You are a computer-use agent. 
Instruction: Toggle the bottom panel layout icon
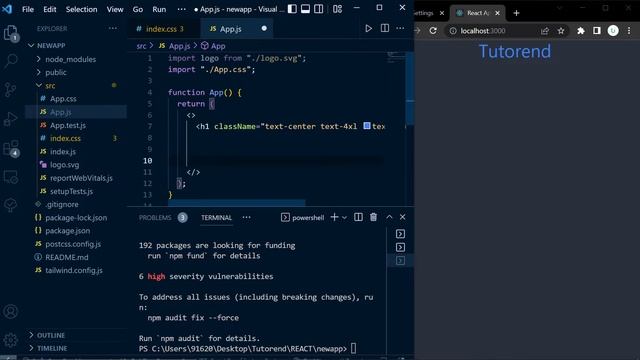305,9
